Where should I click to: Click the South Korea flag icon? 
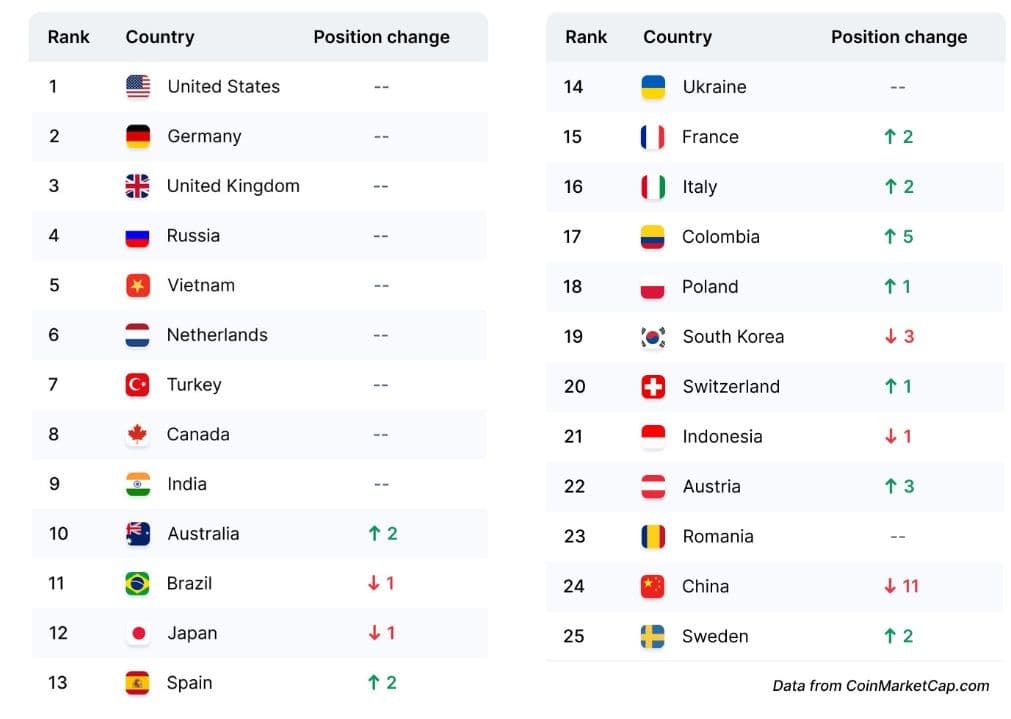click(x=653, y=337)
